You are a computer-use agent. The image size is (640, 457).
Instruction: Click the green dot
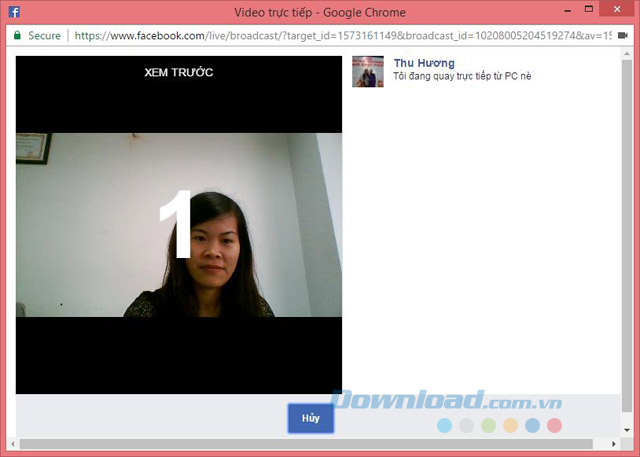click(x=488, y=426)
